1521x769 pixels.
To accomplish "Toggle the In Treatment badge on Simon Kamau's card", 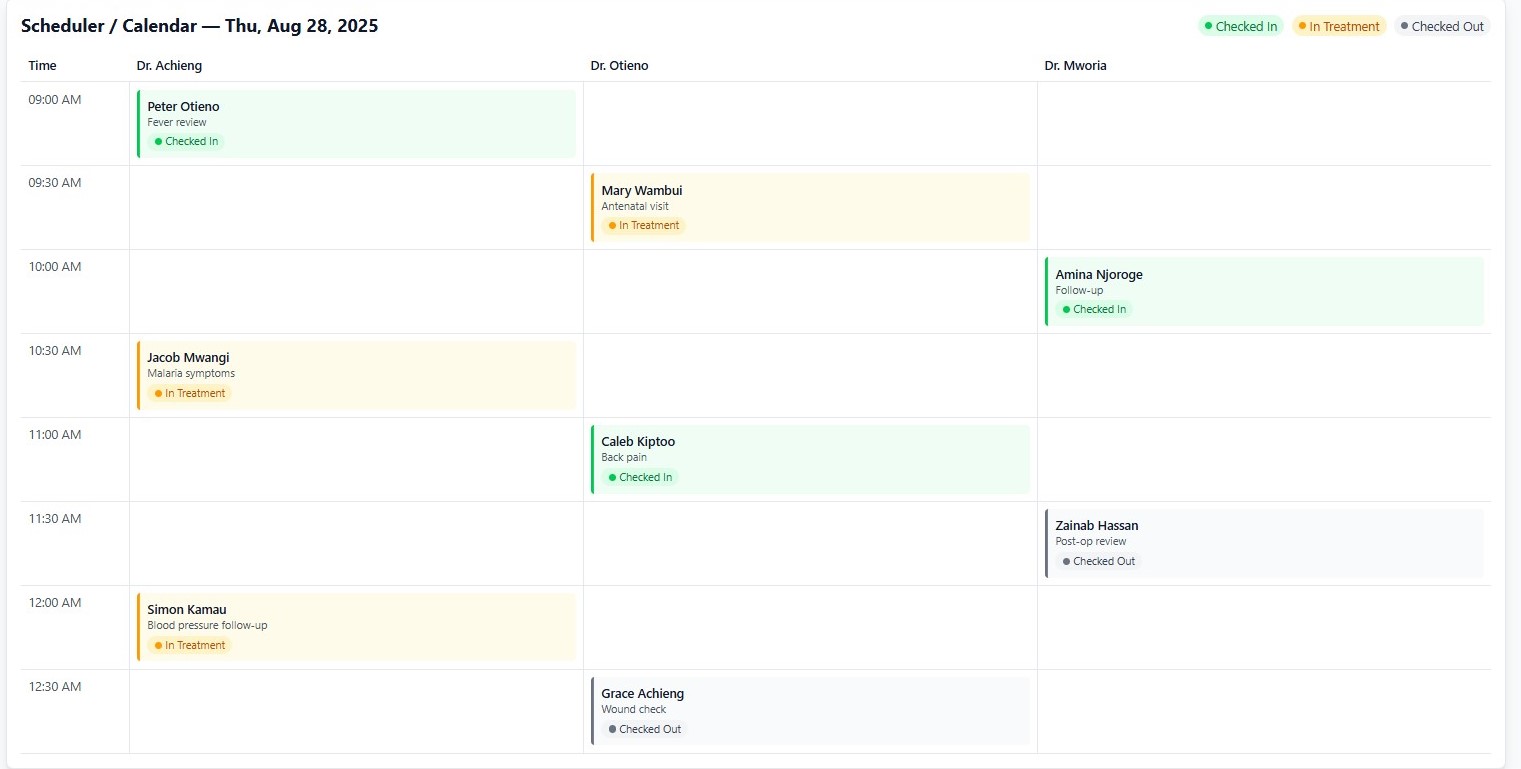I will pyautogui.click(x=189, y=645).
